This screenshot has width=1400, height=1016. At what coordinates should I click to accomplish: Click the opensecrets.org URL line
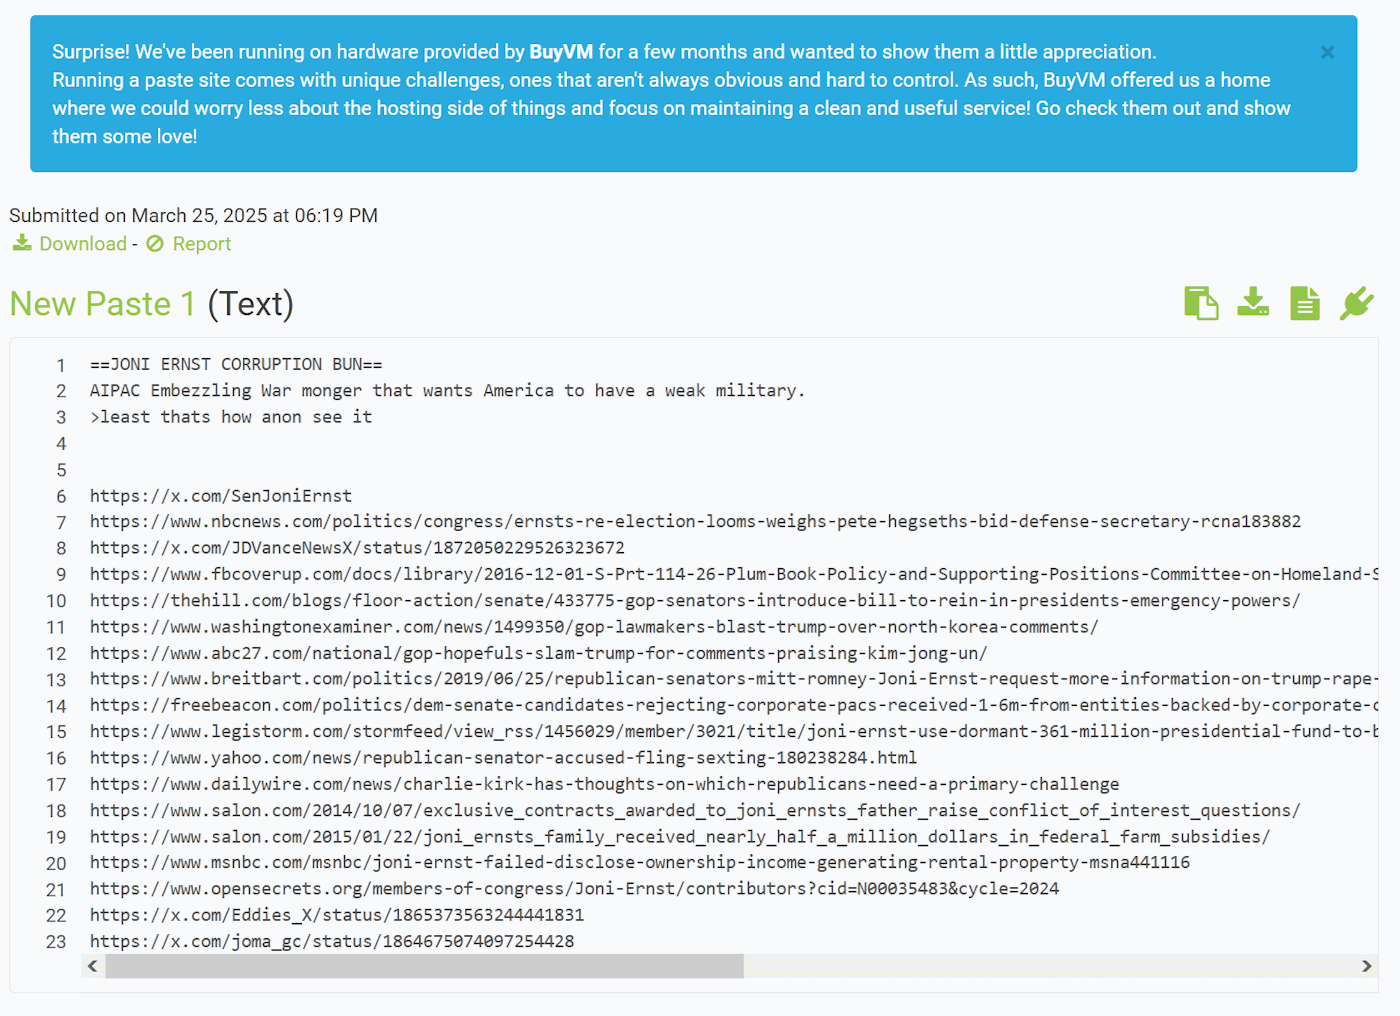[x=574, y=889]
